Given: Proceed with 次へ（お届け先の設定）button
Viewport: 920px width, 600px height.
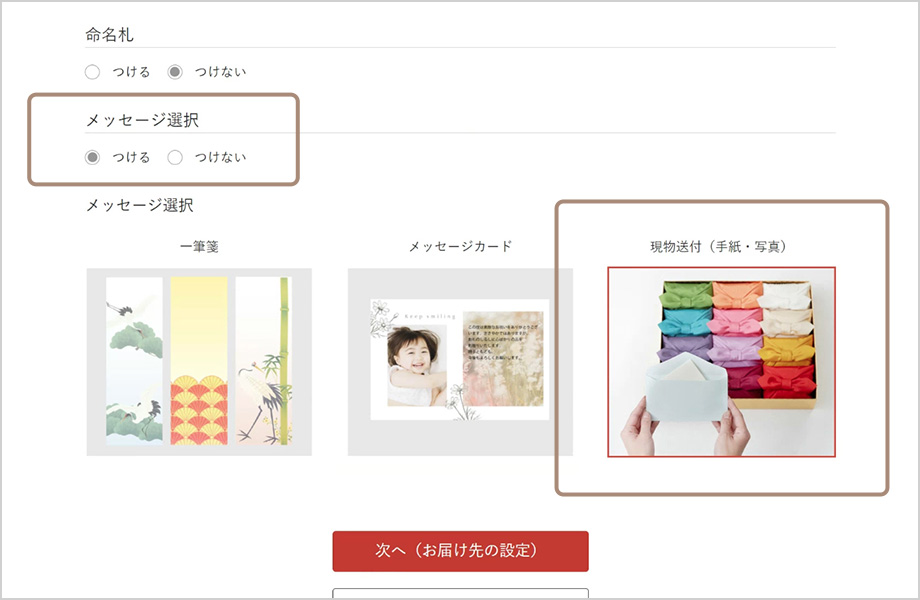Looking at the screenshot, I should pos(460,551).
